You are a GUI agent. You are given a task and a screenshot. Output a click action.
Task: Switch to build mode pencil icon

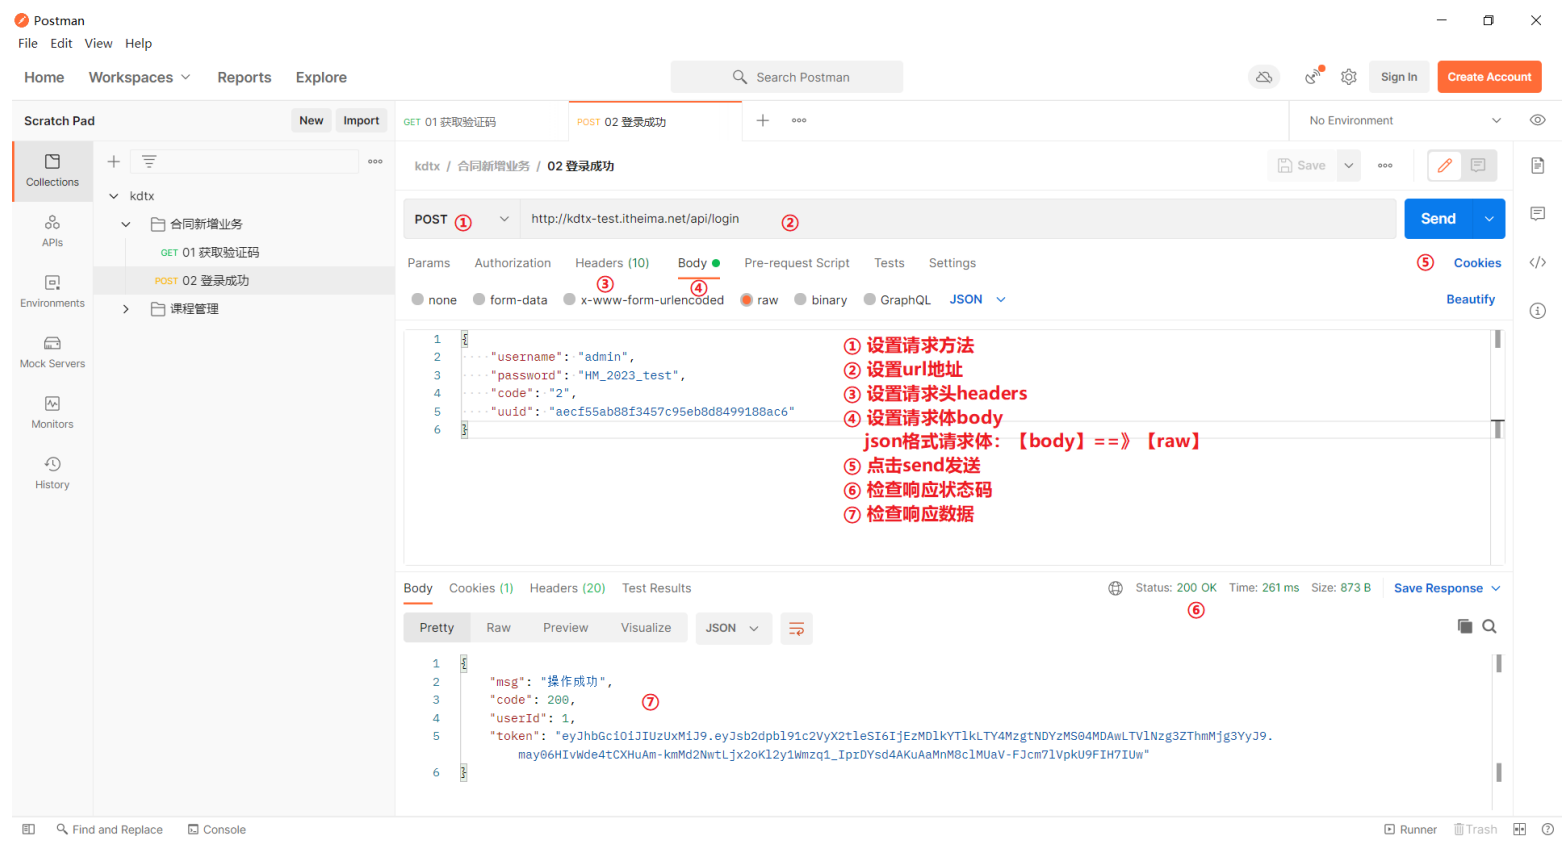click(1445, 165)
